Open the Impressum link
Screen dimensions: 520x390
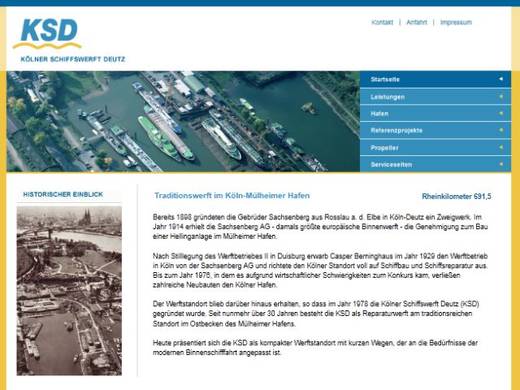[456, 22]
